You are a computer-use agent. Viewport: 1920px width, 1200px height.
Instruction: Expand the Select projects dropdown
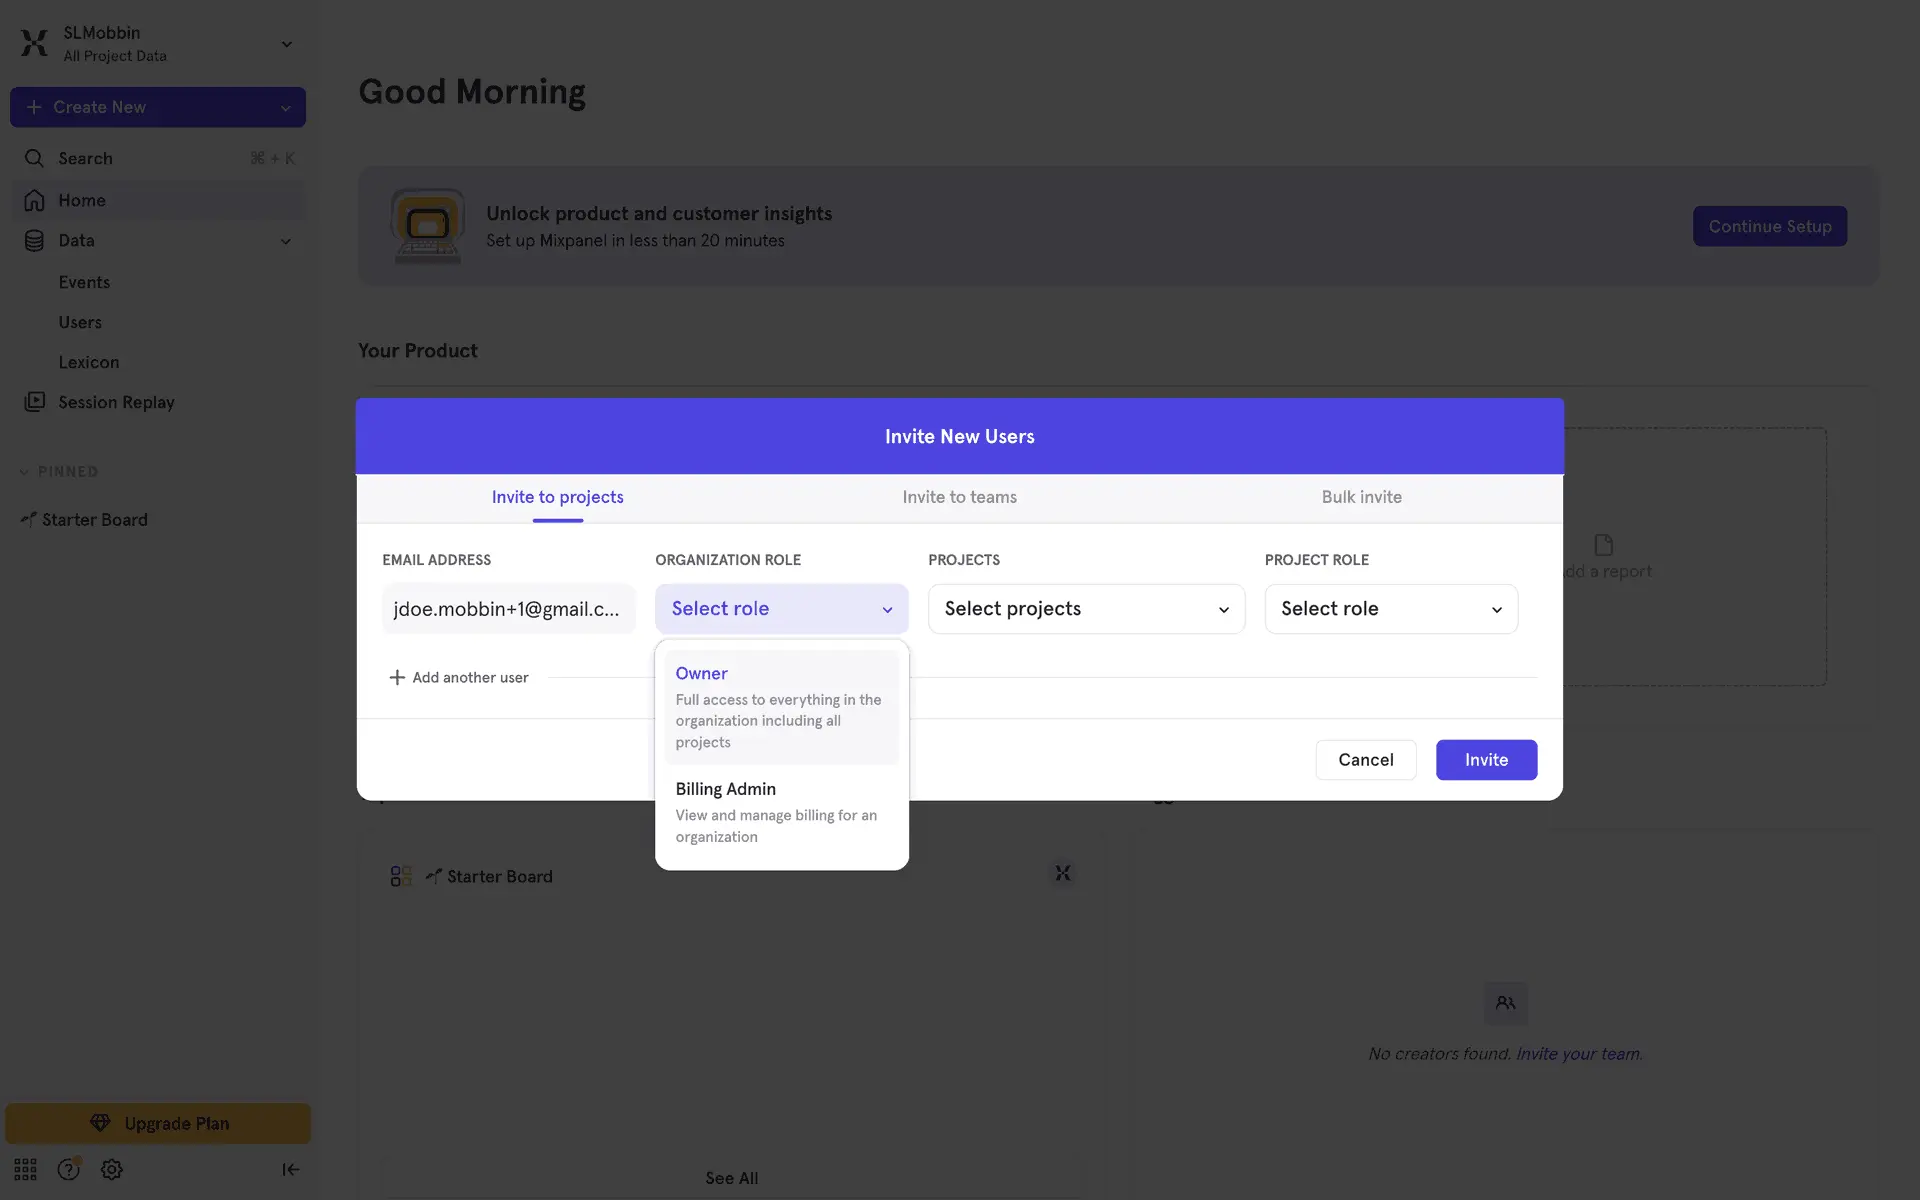pyautogui.click(x=1086, y=609)
